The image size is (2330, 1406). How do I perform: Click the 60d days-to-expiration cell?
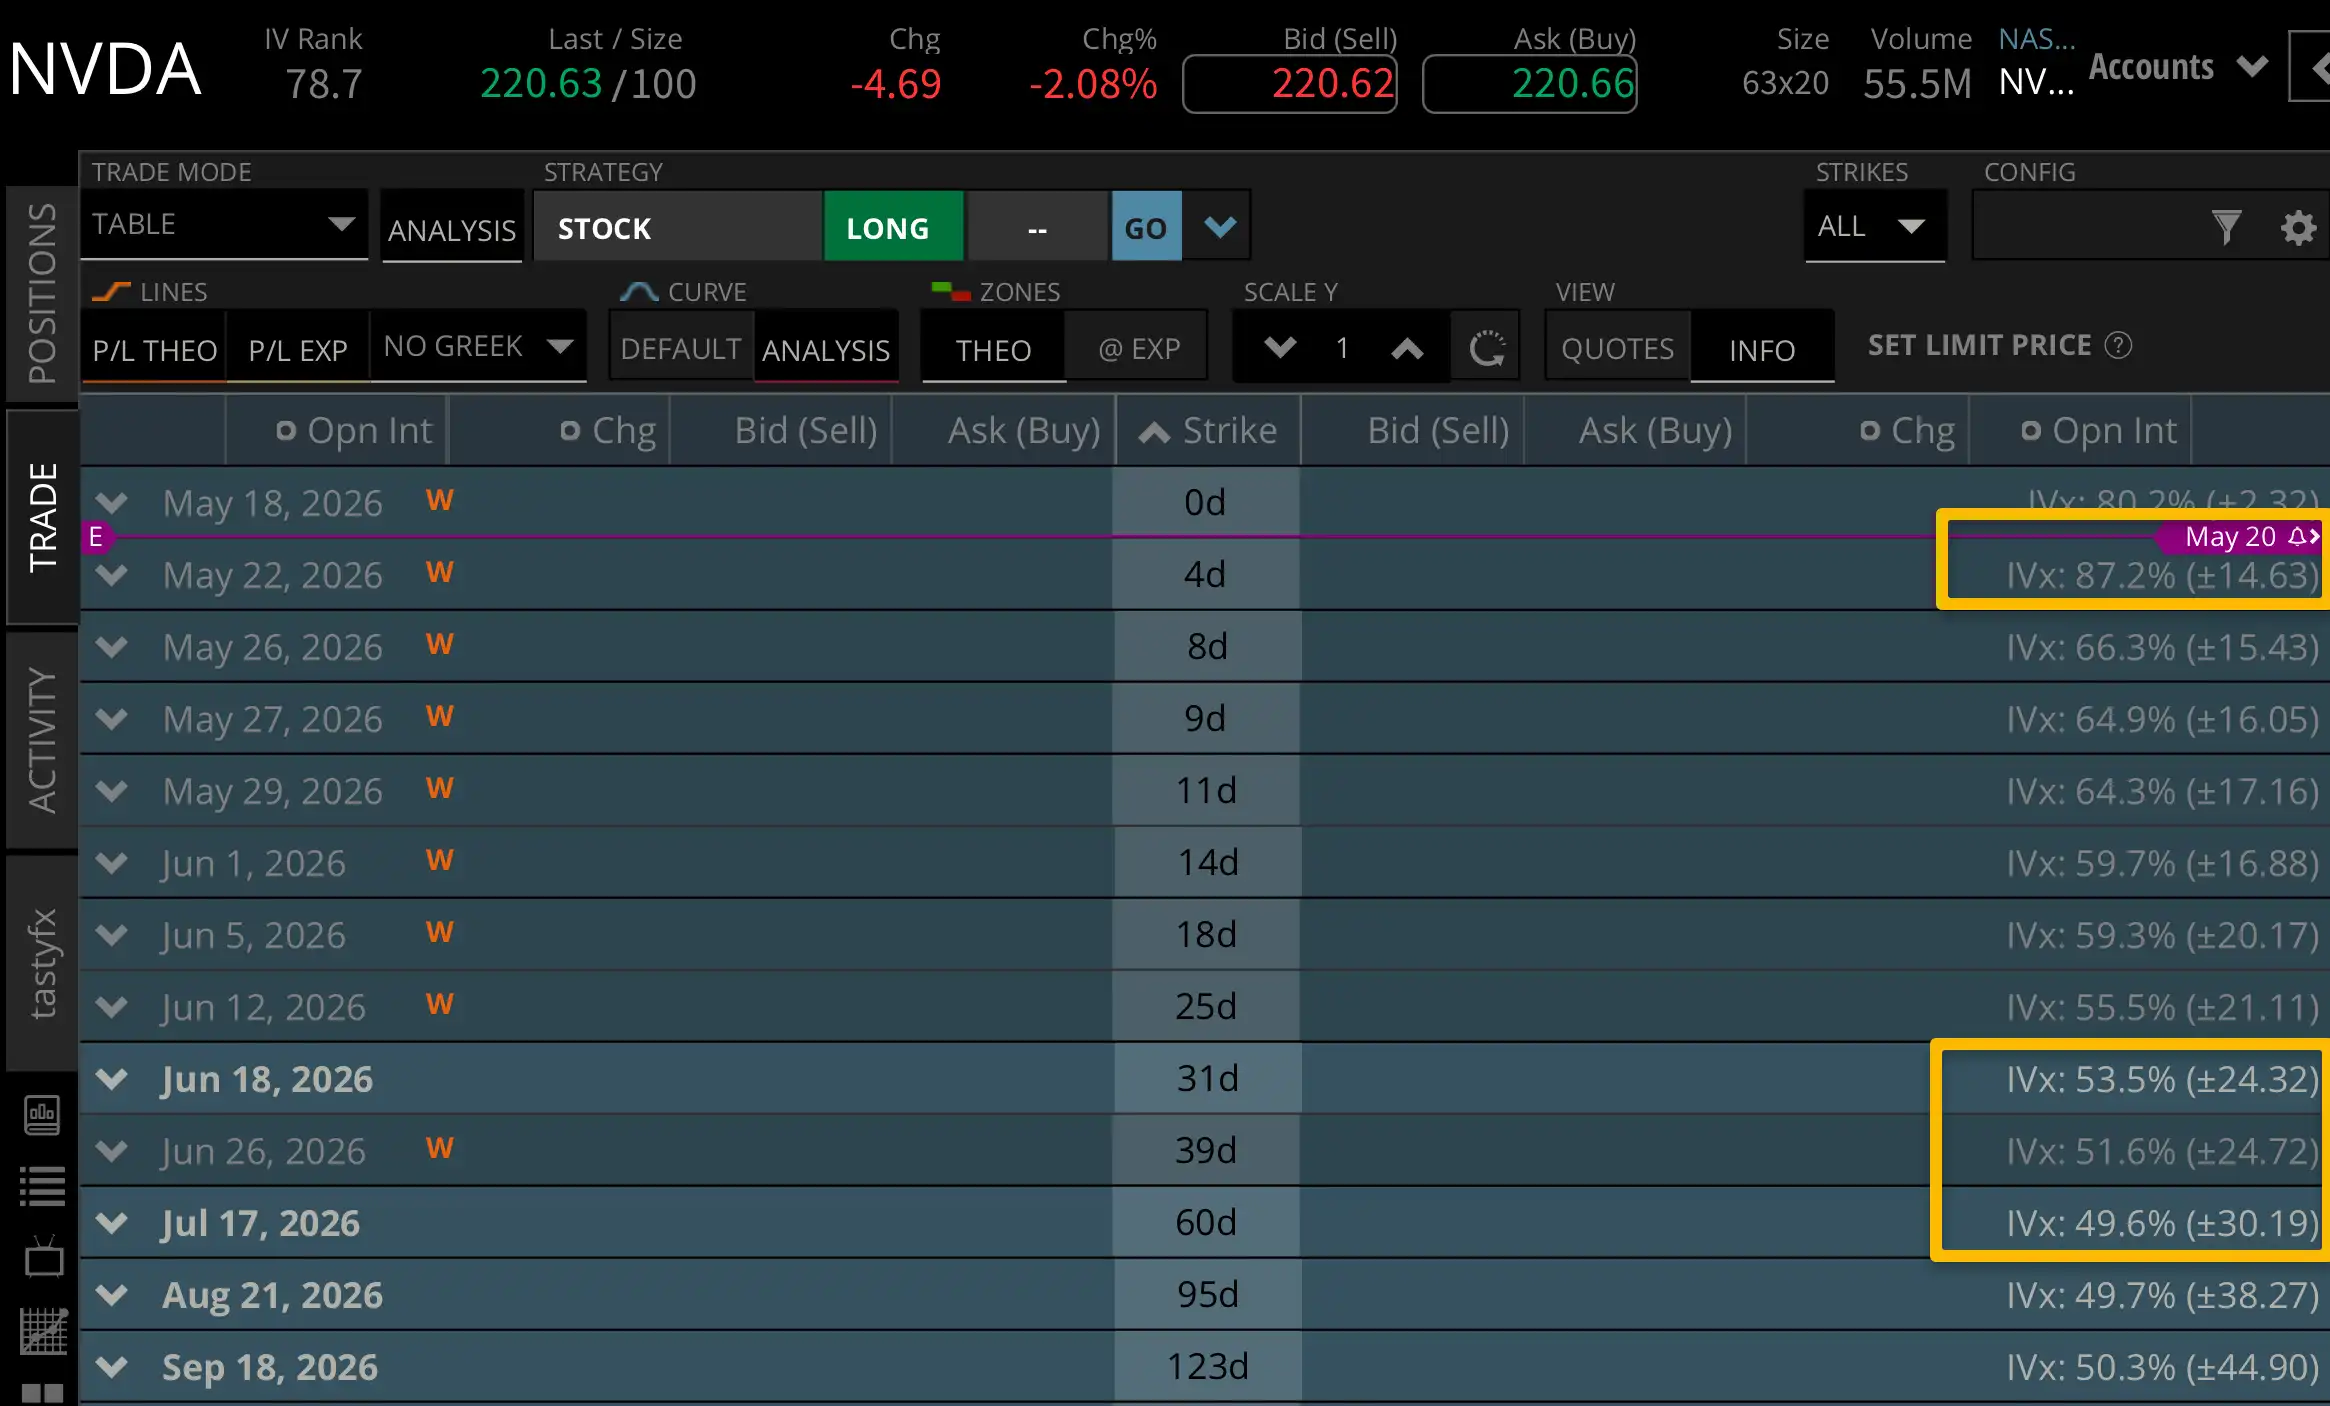coord(1206,1222)
